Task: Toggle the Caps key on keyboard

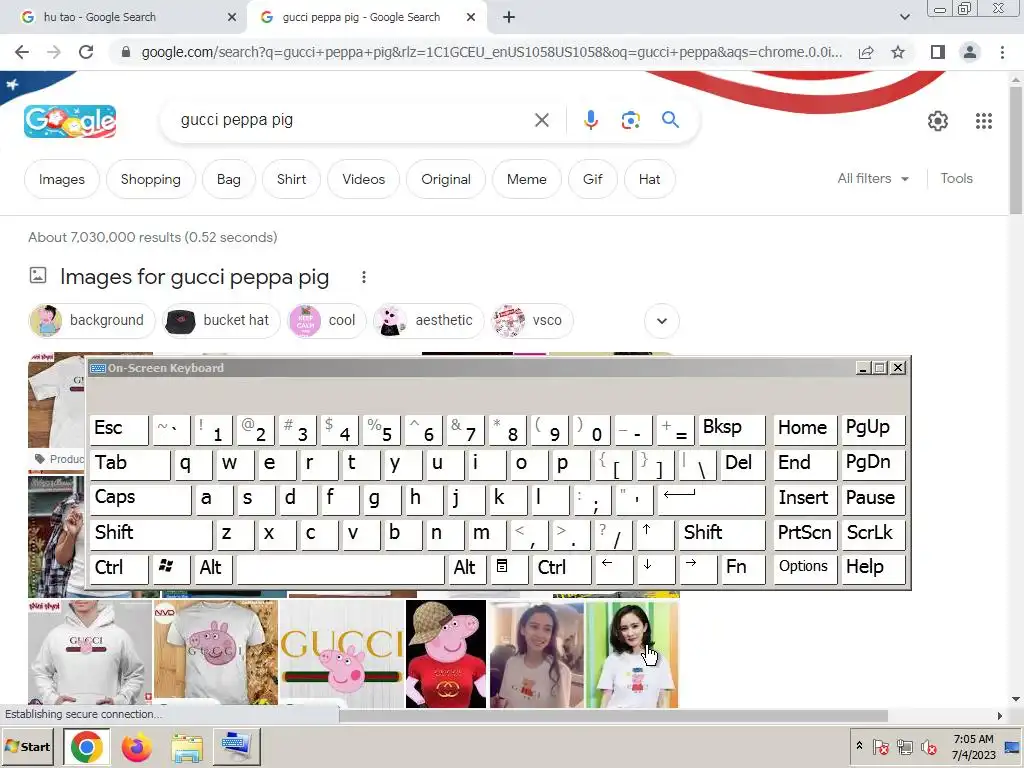Action: 140,499
